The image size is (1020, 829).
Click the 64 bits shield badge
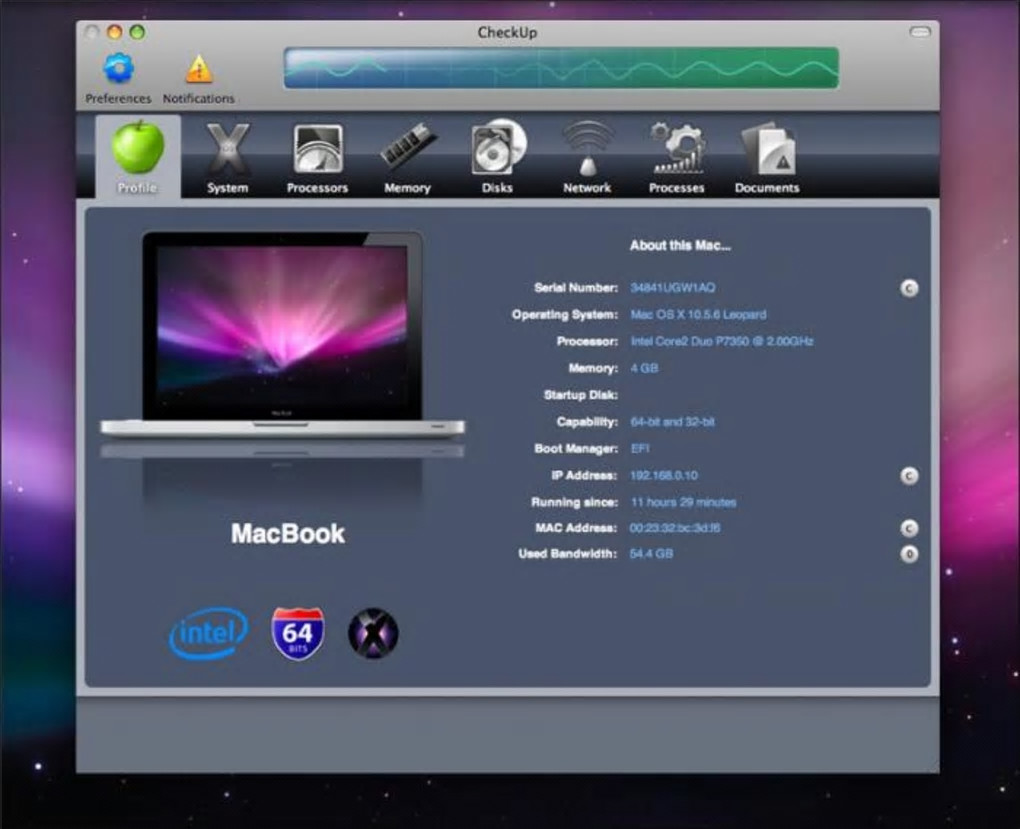pyautogui.click(x=298, y=633)
